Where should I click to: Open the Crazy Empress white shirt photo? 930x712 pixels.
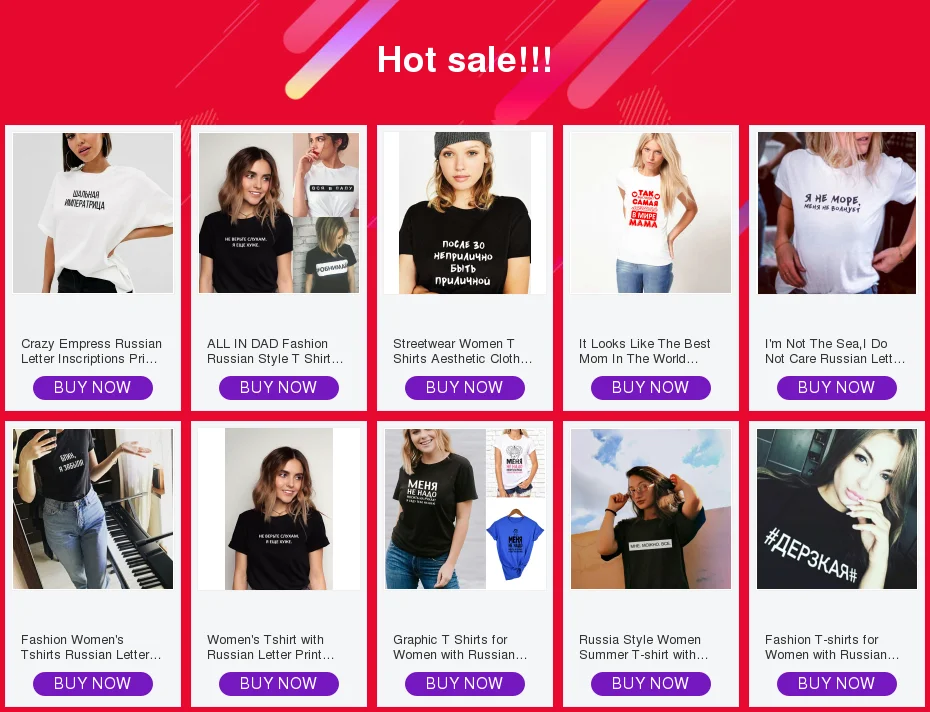click(93, 213)
